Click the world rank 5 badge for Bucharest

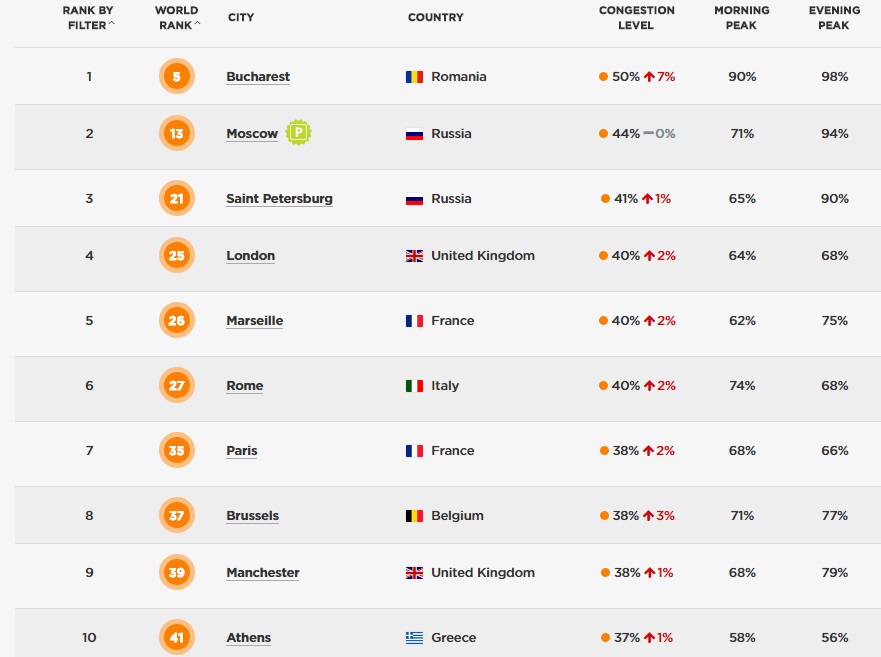point(176,77)
